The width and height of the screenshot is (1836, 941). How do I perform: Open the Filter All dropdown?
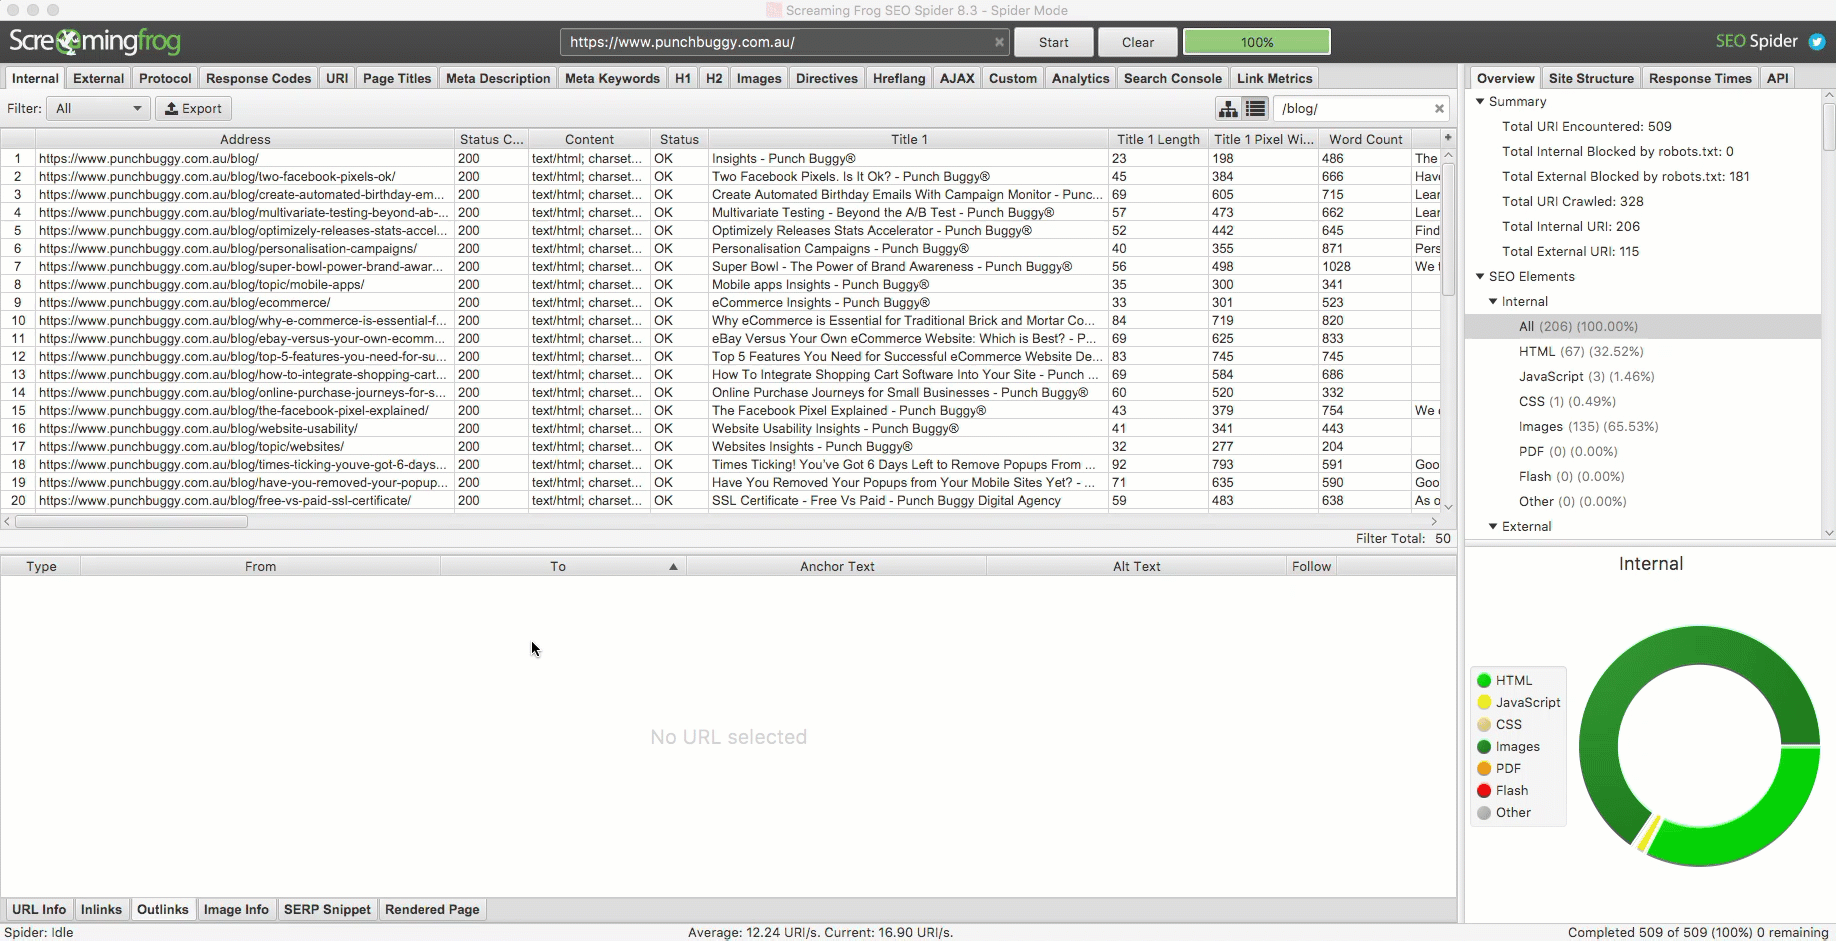[98, 108]
